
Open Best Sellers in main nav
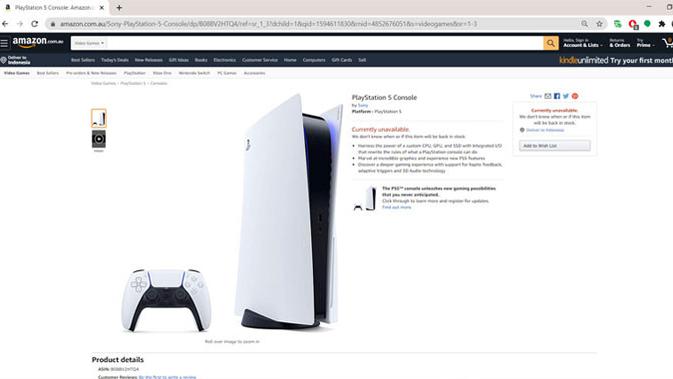[x=83, y=60]
